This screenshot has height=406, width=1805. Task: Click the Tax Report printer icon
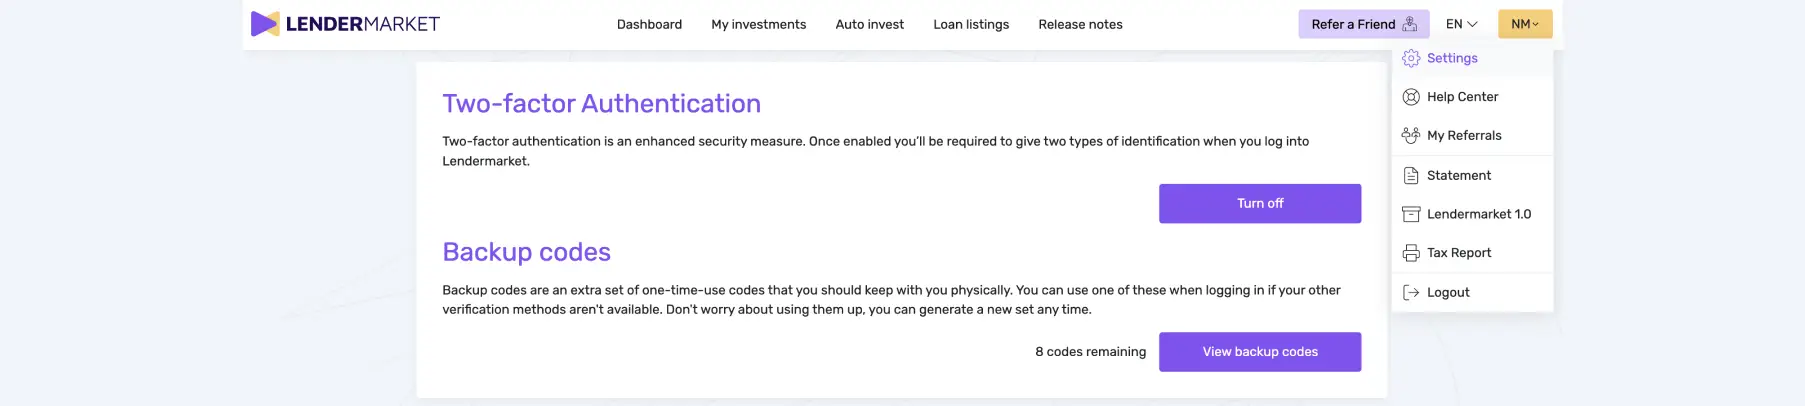(1411, 253)
